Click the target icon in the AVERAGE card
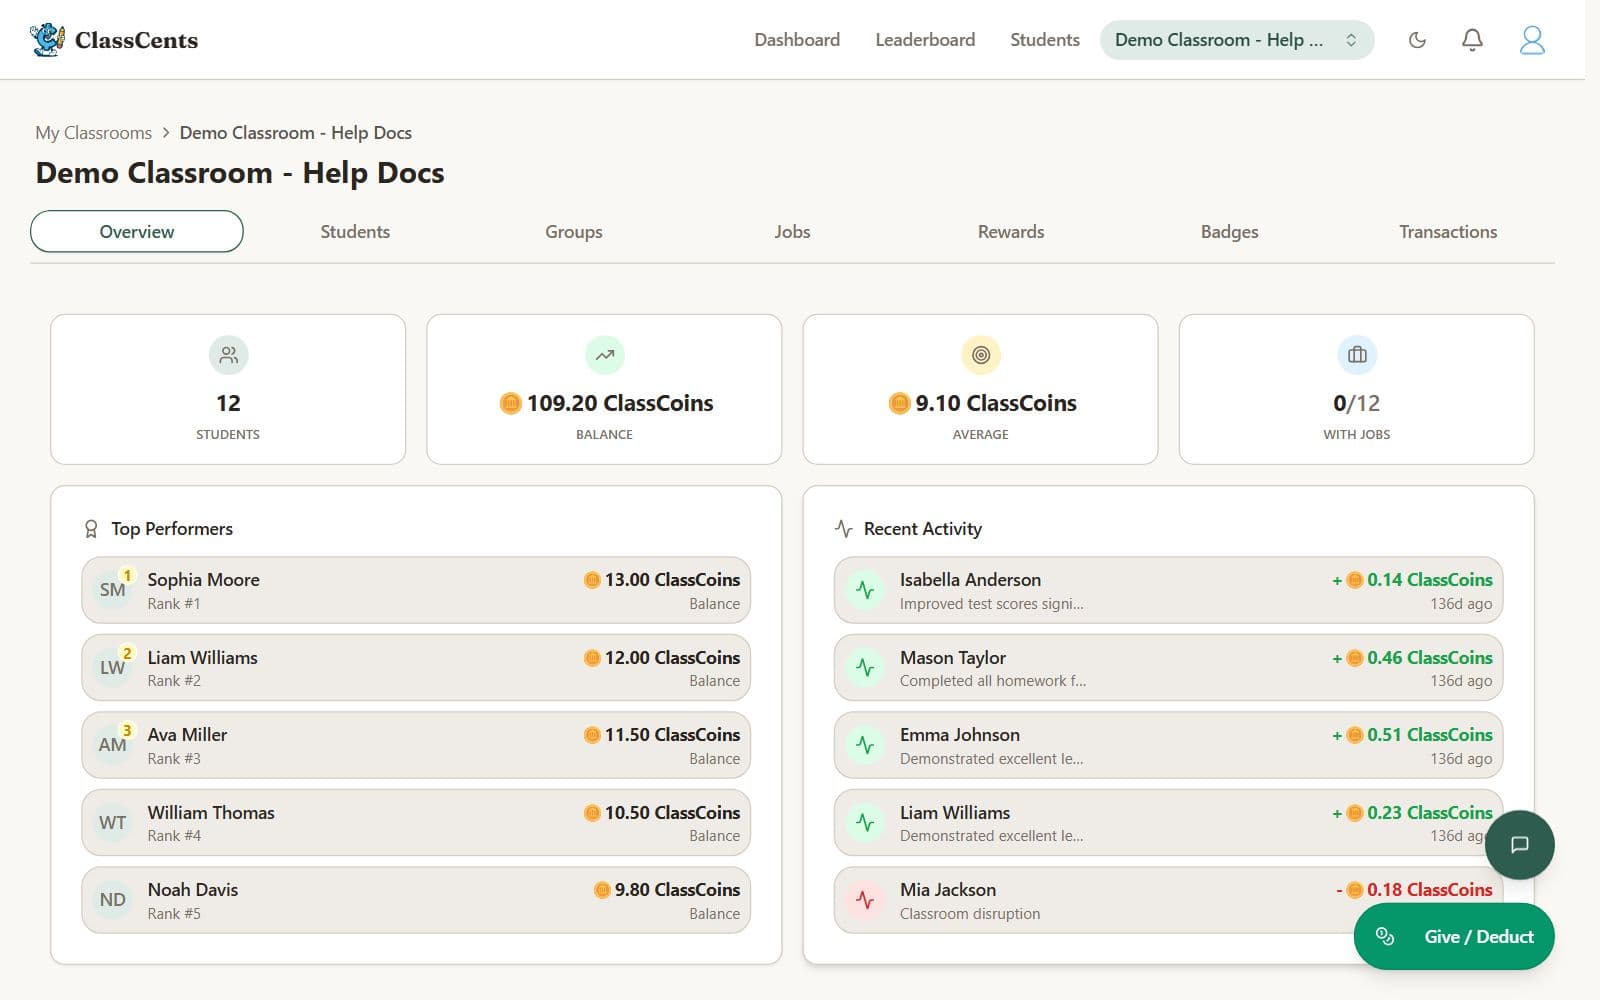The height and width of the screenshot is (1000, 1600). (x=981, y=355)
